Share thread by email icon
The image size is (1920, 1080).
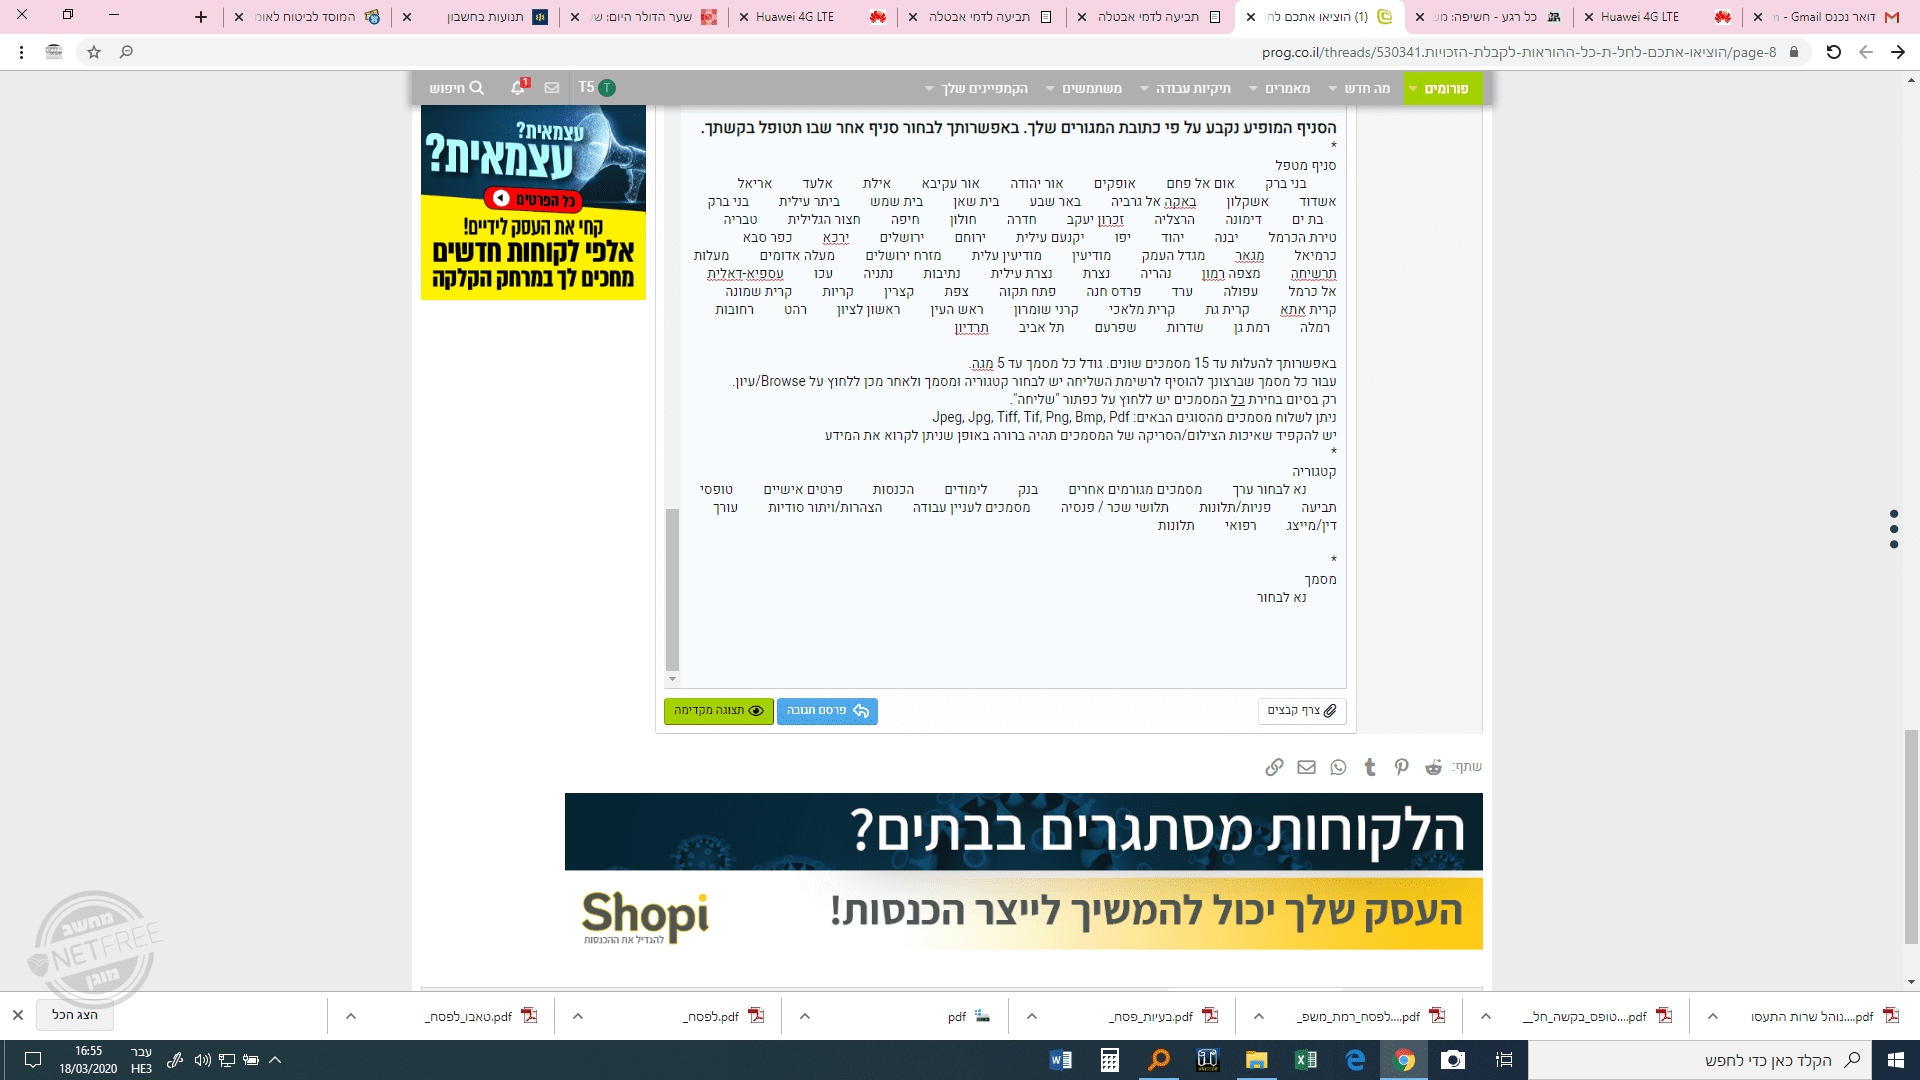1306,767
